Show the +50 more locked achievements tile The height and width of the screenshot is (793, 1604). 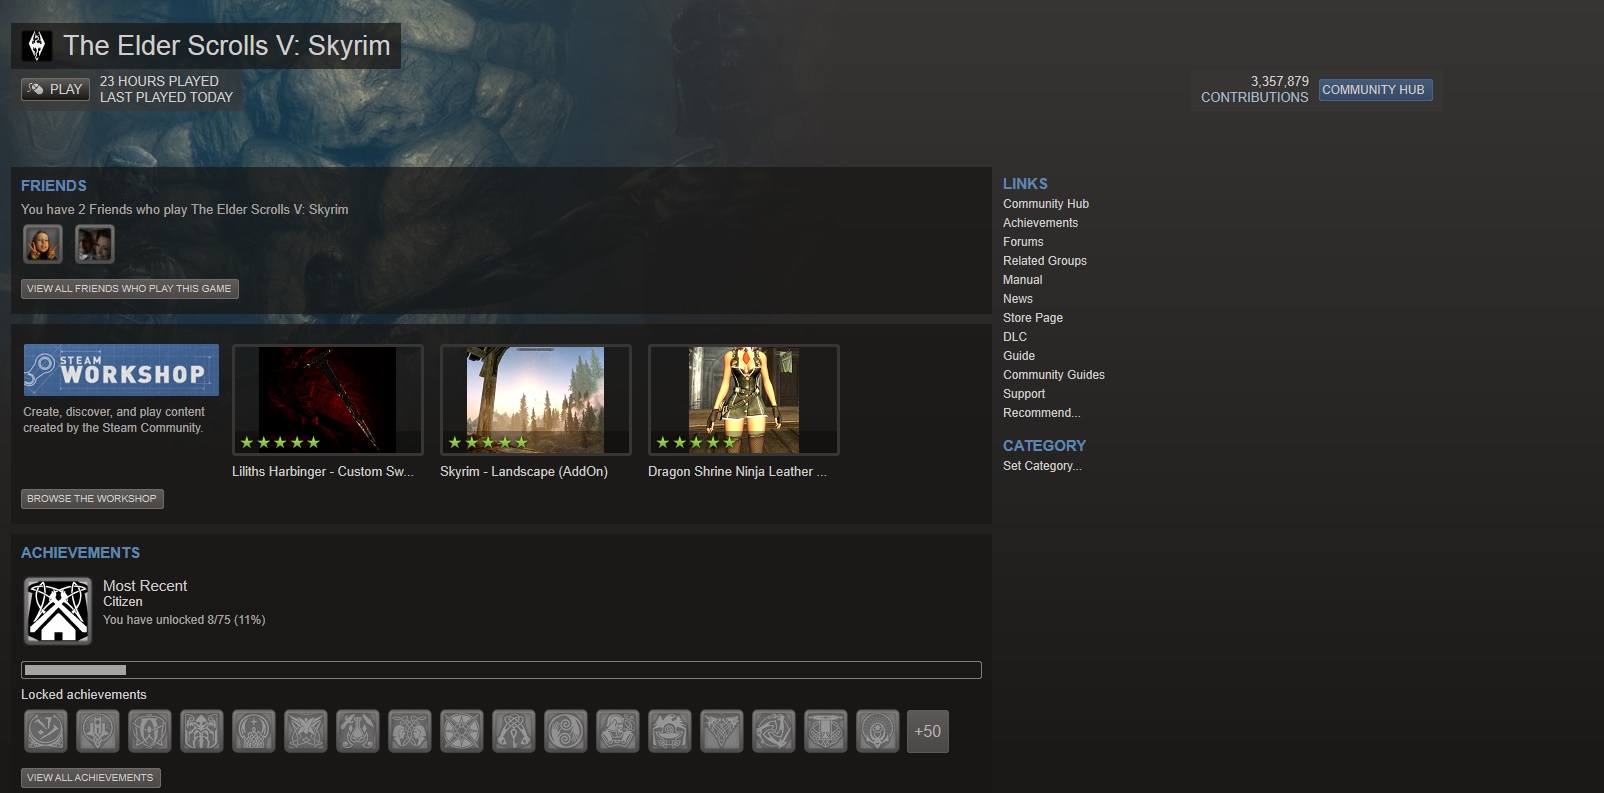(x=928, y=731)
